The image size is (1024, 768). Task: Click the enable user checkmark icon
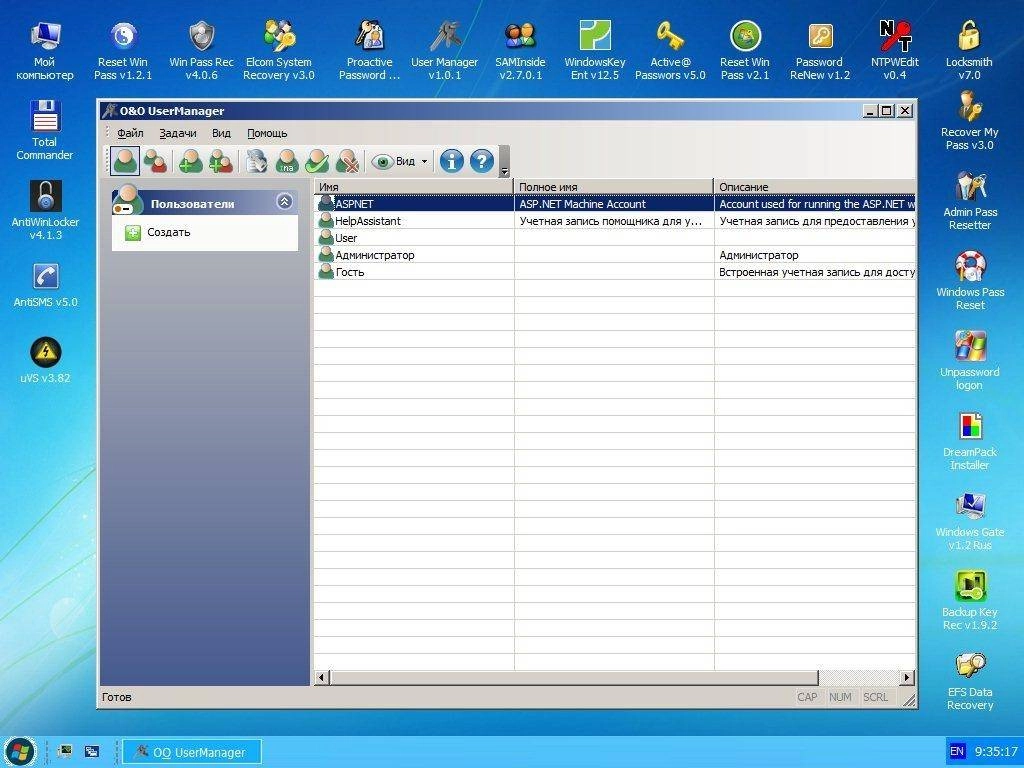(317, 161)
